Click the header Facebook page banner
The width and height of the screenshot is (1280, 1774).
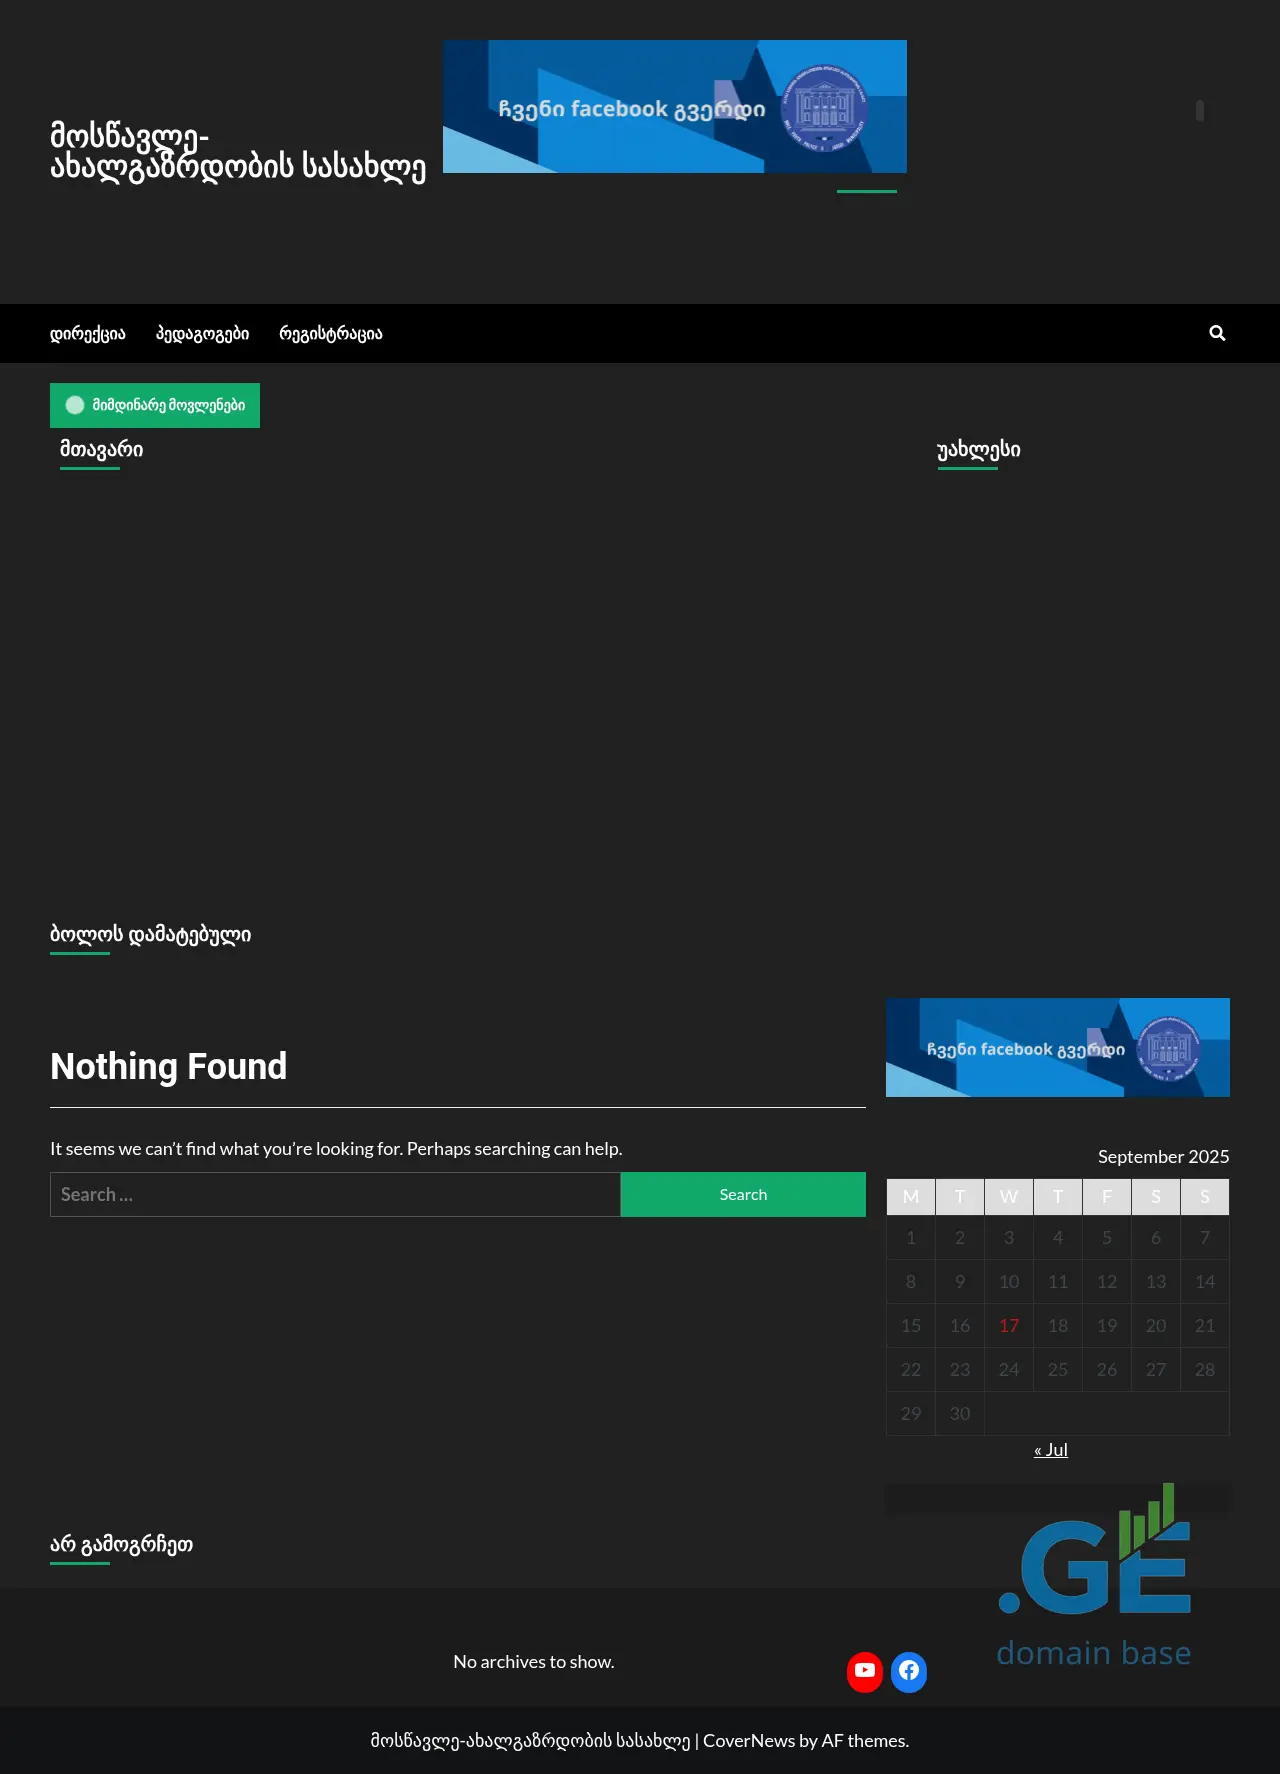pos(674,107)
